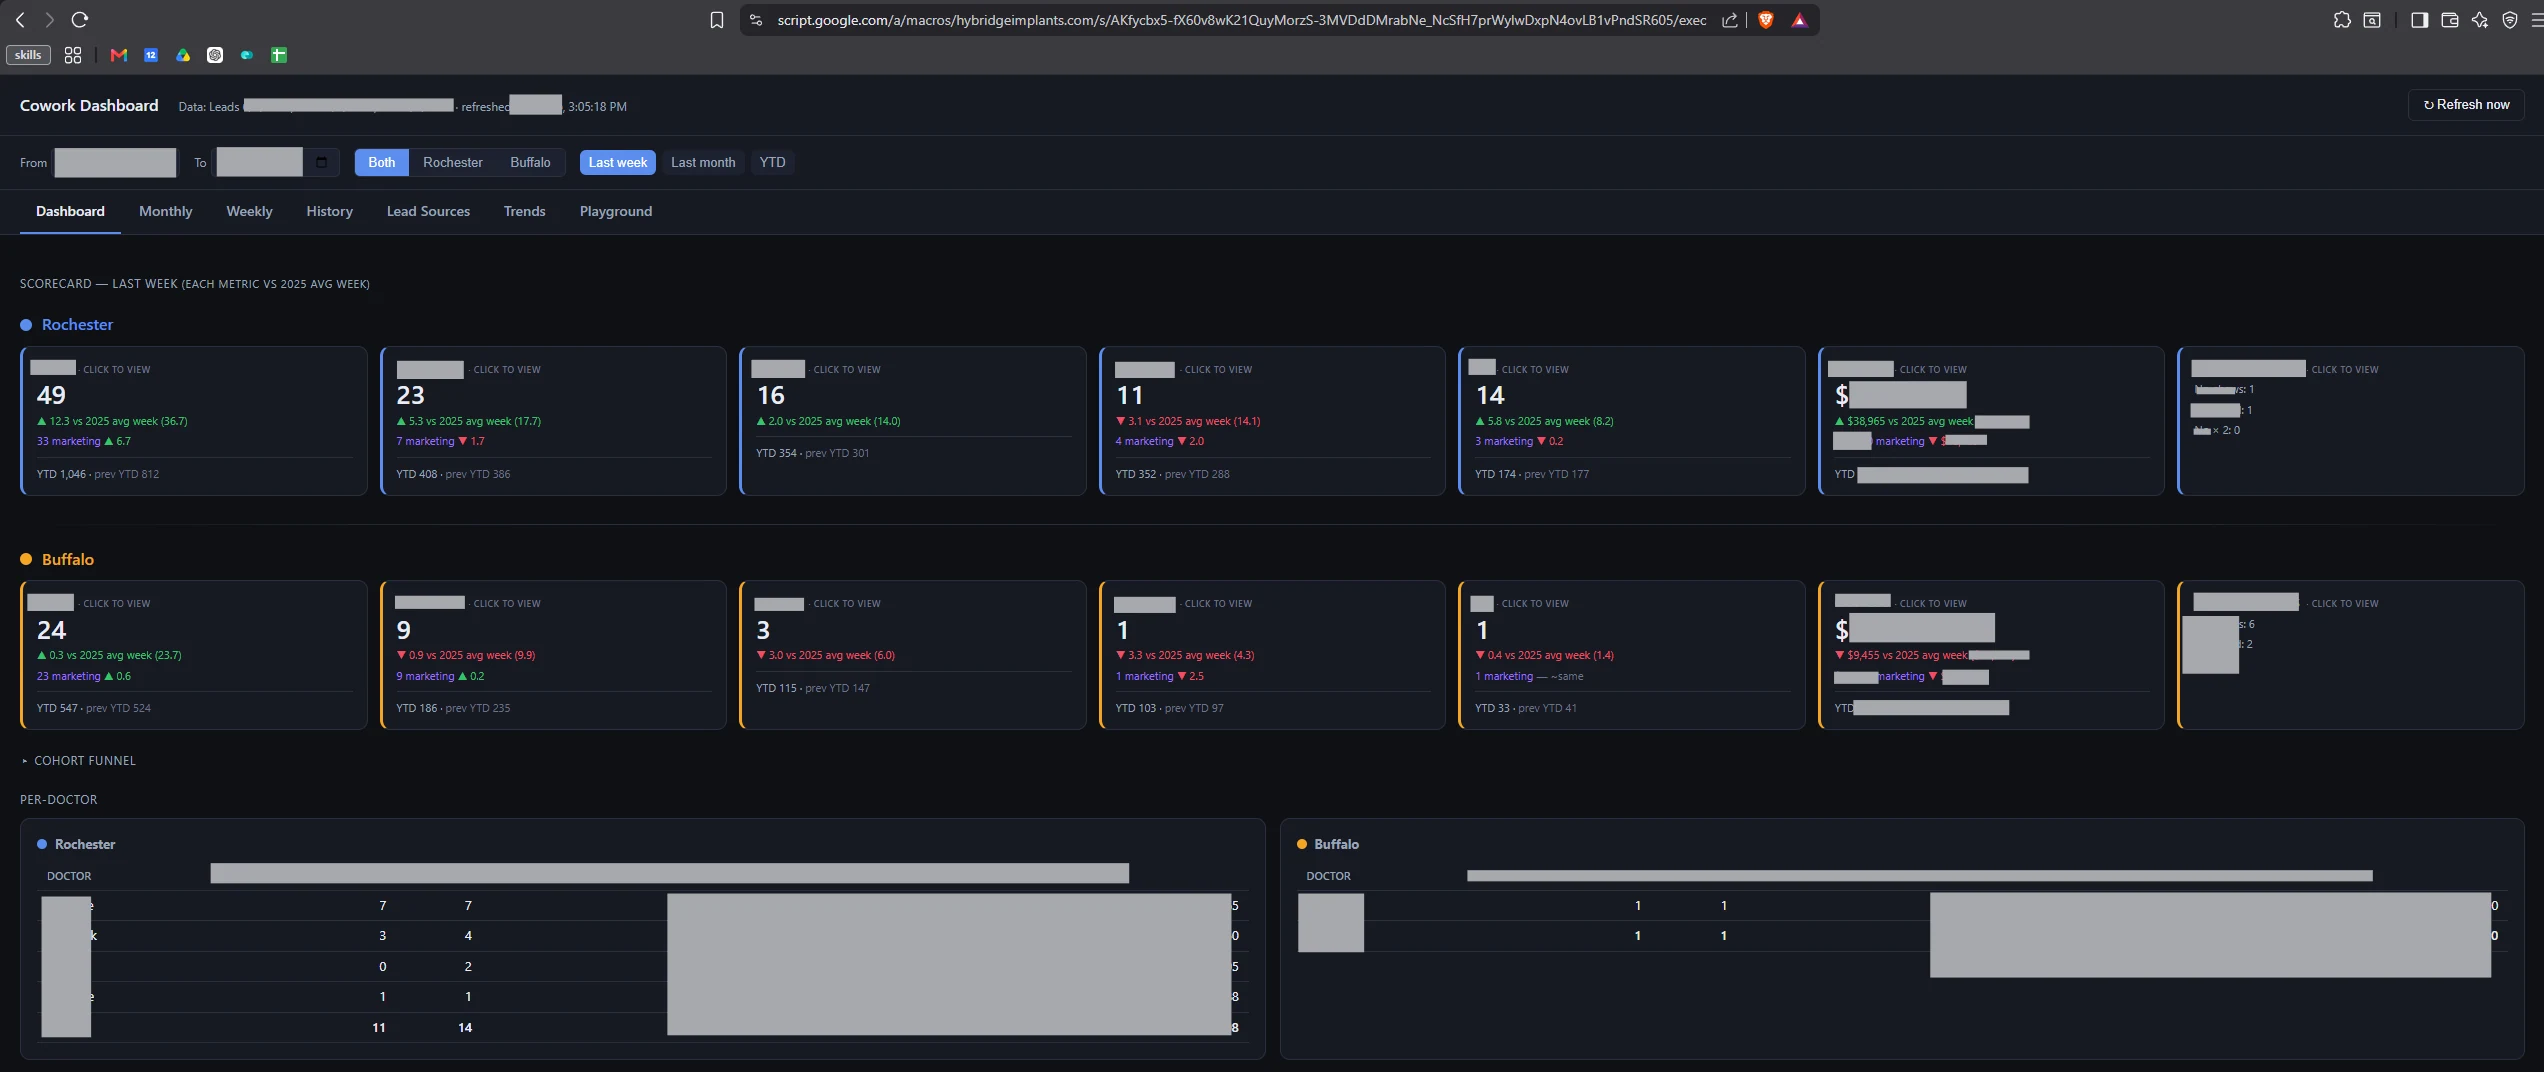Switch to the Monthly tab
This screenshot has width=2544, height=1072.
point(165,211)
